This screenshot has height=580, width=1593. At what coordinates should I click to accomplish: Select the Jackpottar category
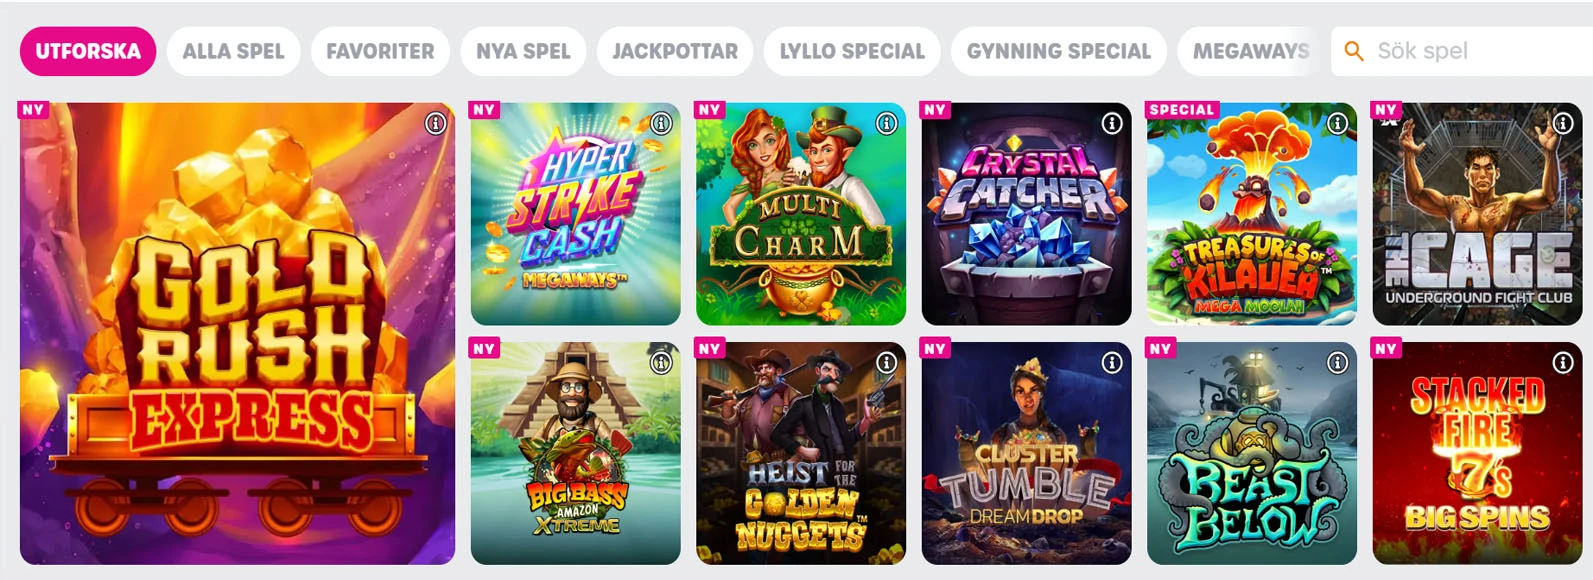675,51
